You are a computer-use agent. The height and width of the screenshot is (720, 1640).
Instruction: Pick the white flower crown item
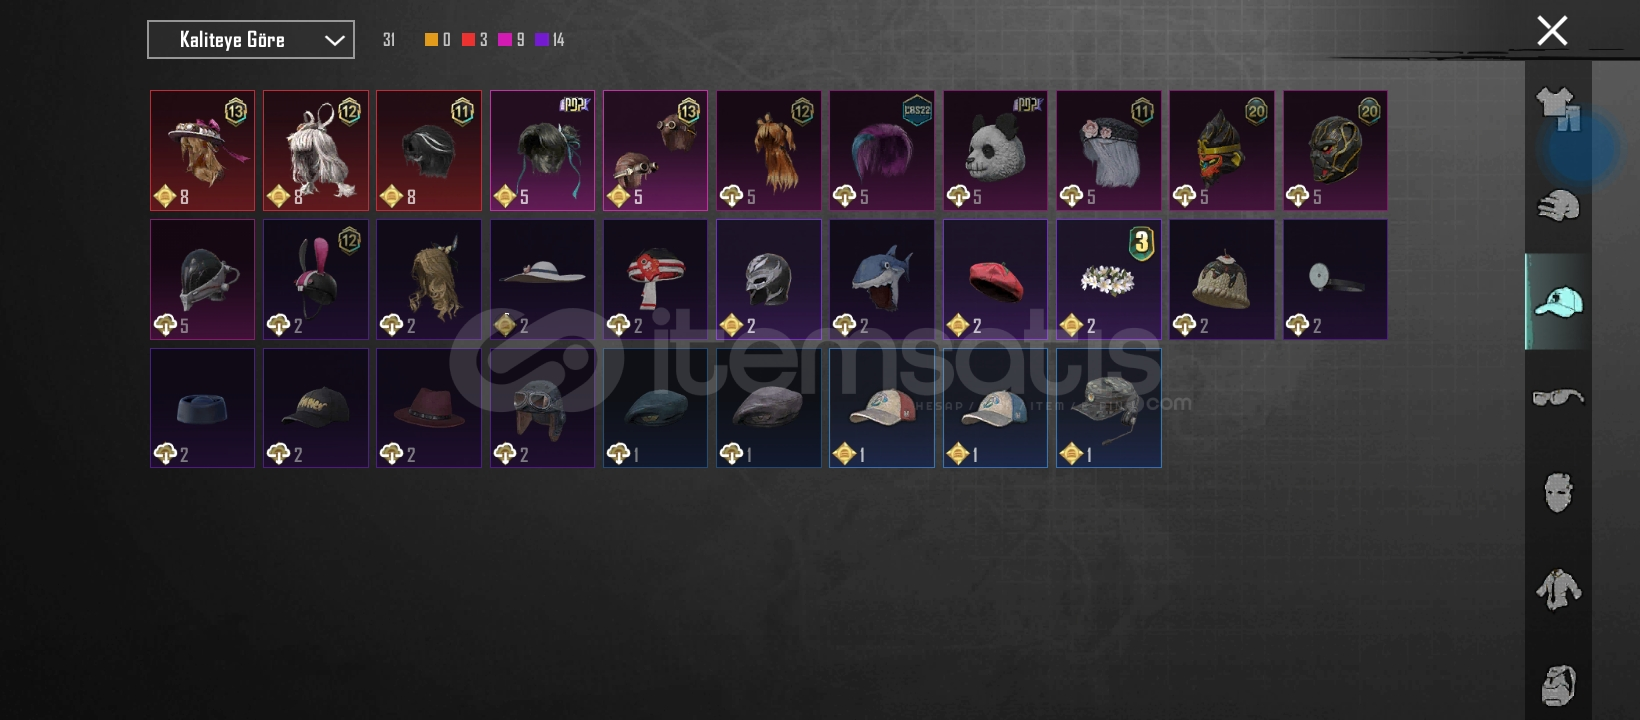tap(1108, 280)
